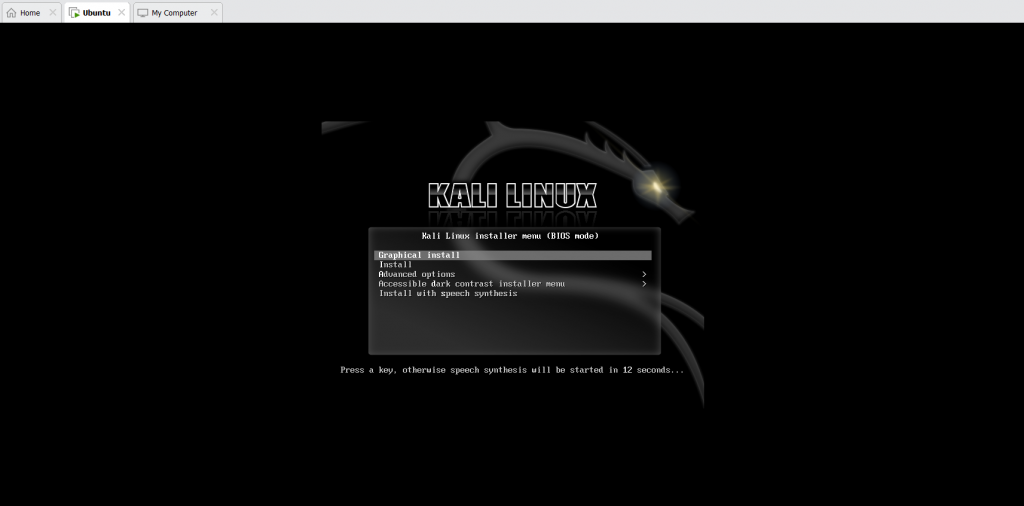Viewport: 1024px width, 506px height.
Task: Click the Kali Linux installer menu title
Action: 510,236
